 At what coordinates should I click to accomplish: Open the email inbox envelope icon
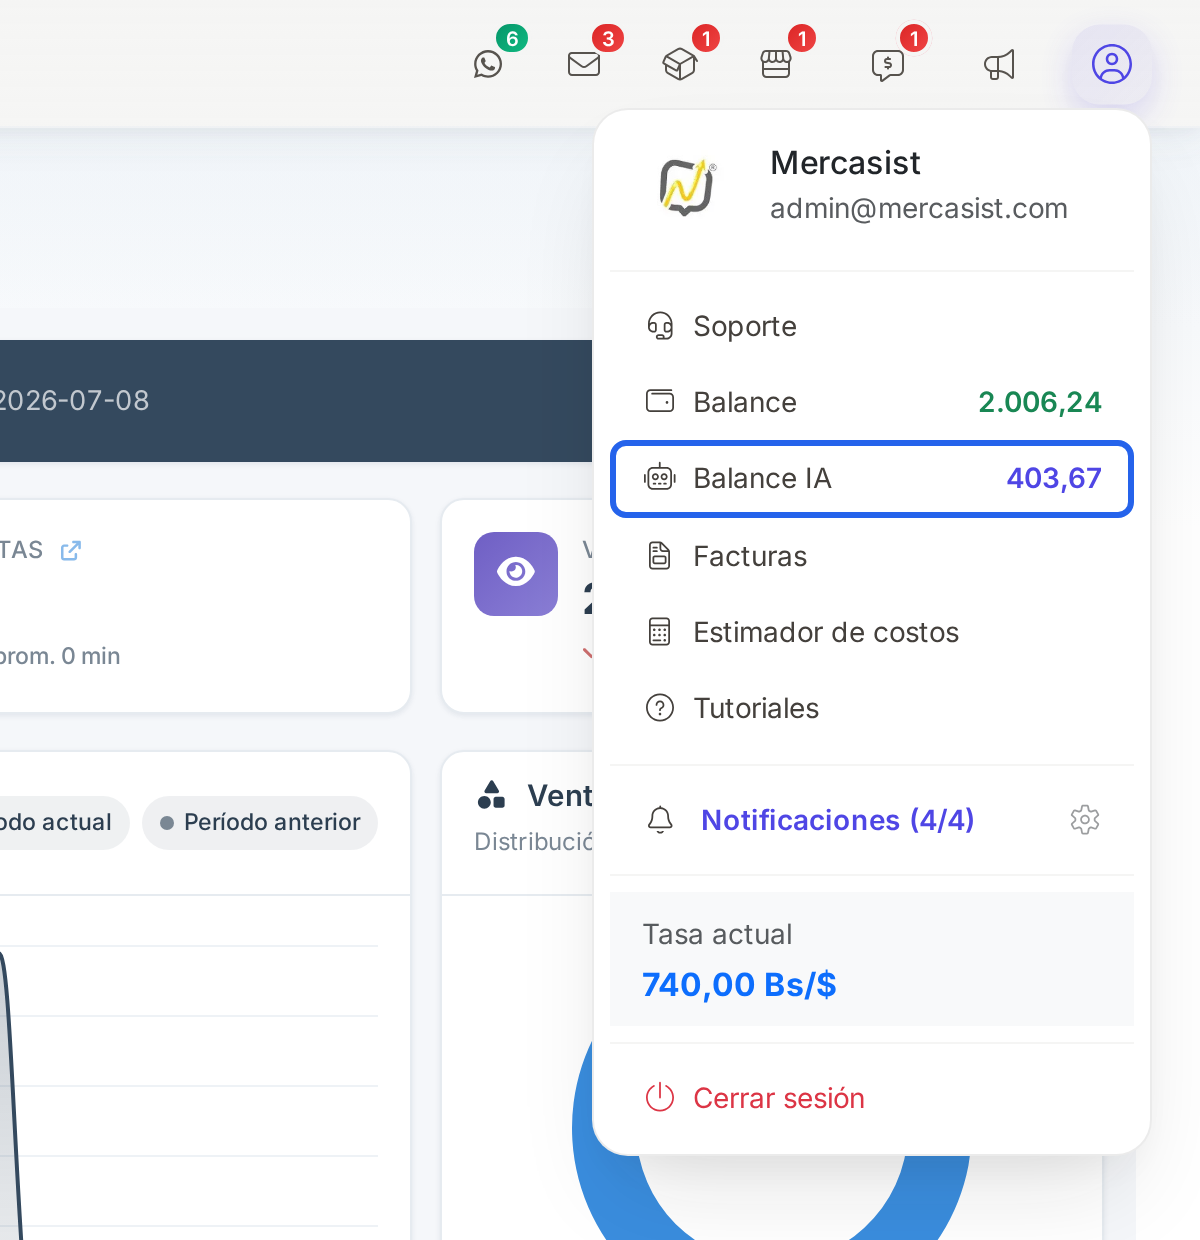[x=584, y=64]
